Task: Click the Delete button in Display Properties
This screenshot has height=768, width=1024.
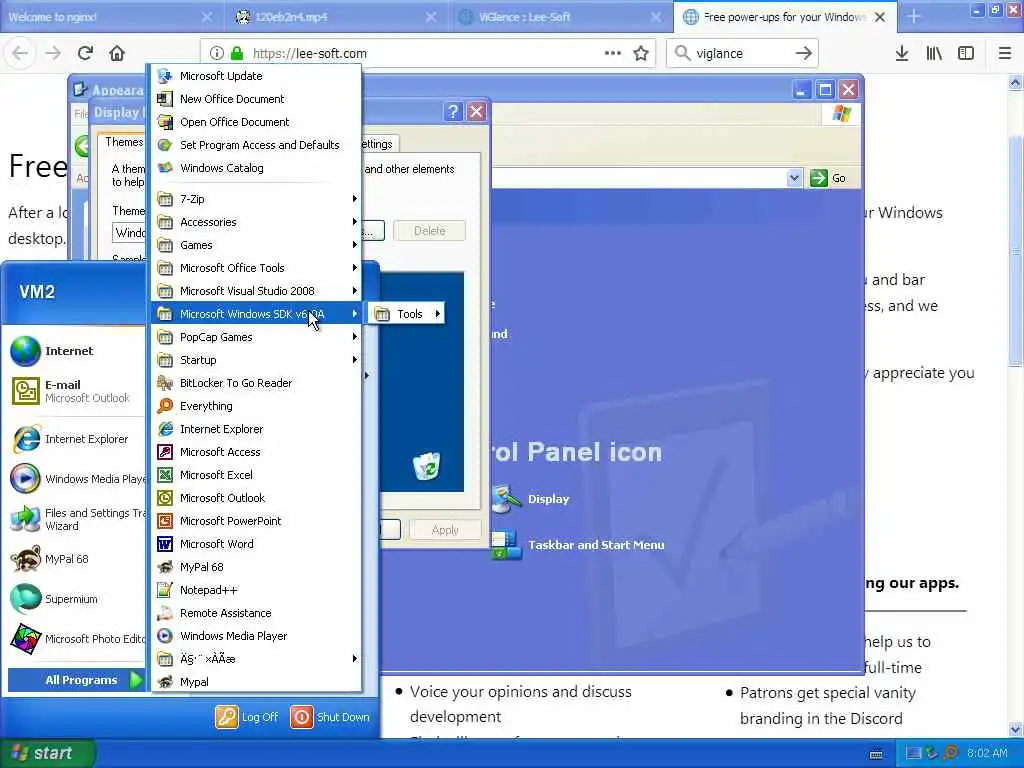Action: pyautogui.click(x=429, y=231)
